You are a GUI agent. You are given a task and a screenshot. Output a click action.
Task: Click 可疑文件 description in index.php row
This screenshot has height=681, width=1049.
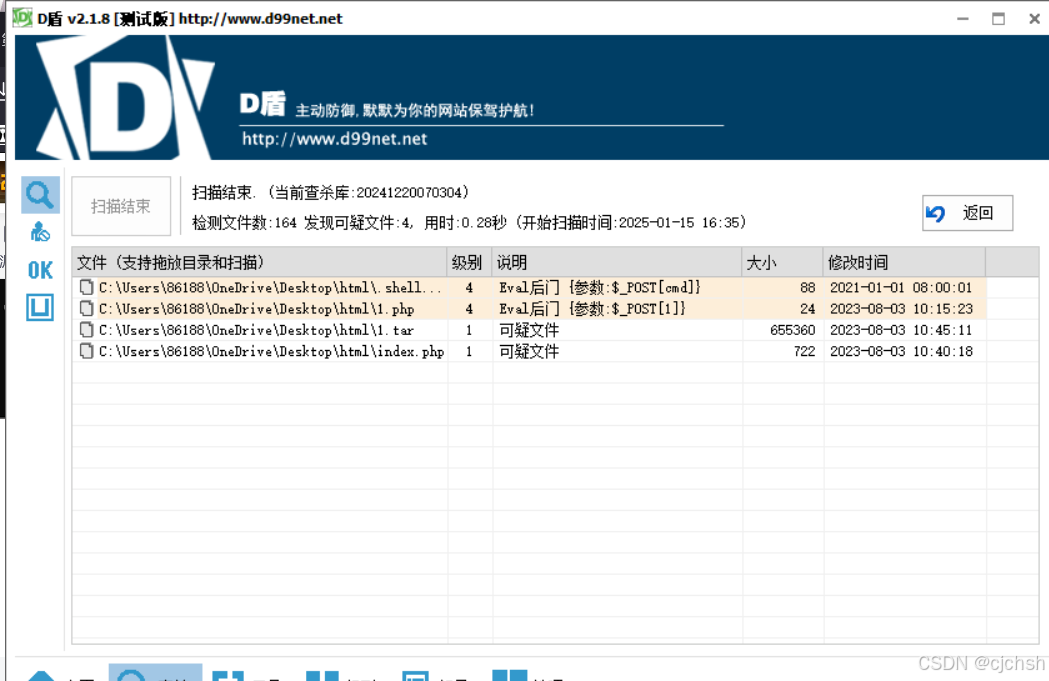point(529,352)
